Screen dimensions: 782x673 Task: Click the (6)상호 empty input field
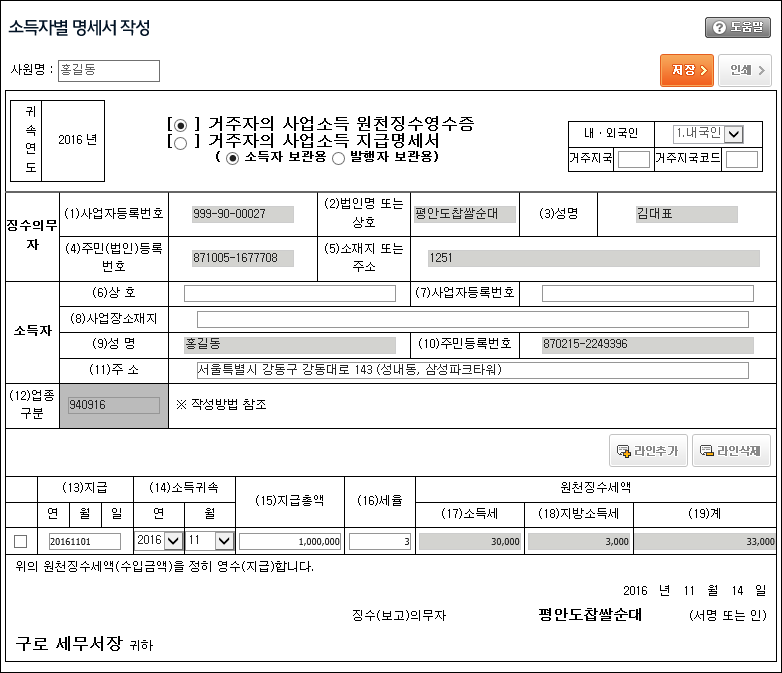290,293
